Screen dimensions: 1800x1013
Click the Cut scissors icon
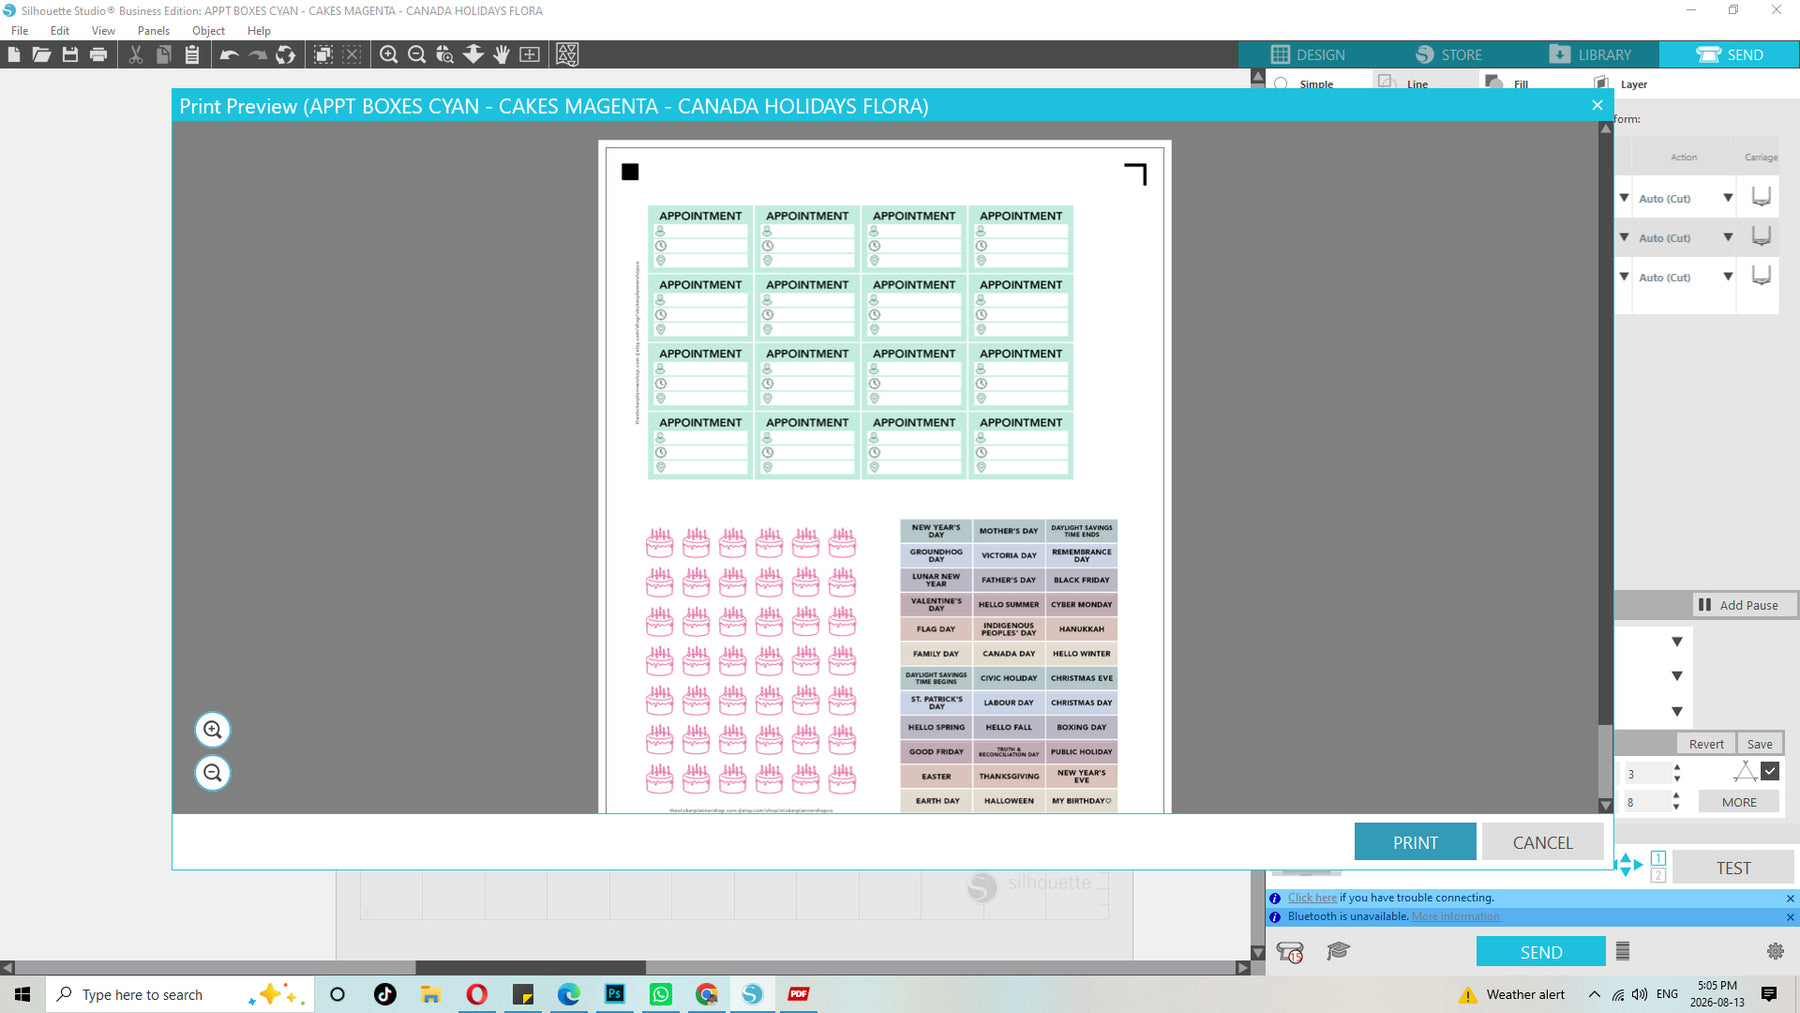[x=136, y=55]
